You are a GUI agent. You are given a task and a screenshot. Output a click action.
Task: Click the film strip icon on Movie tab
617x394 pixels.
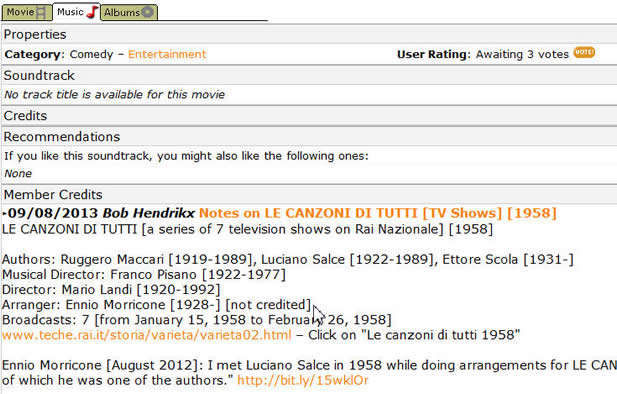tap(41, 13)
